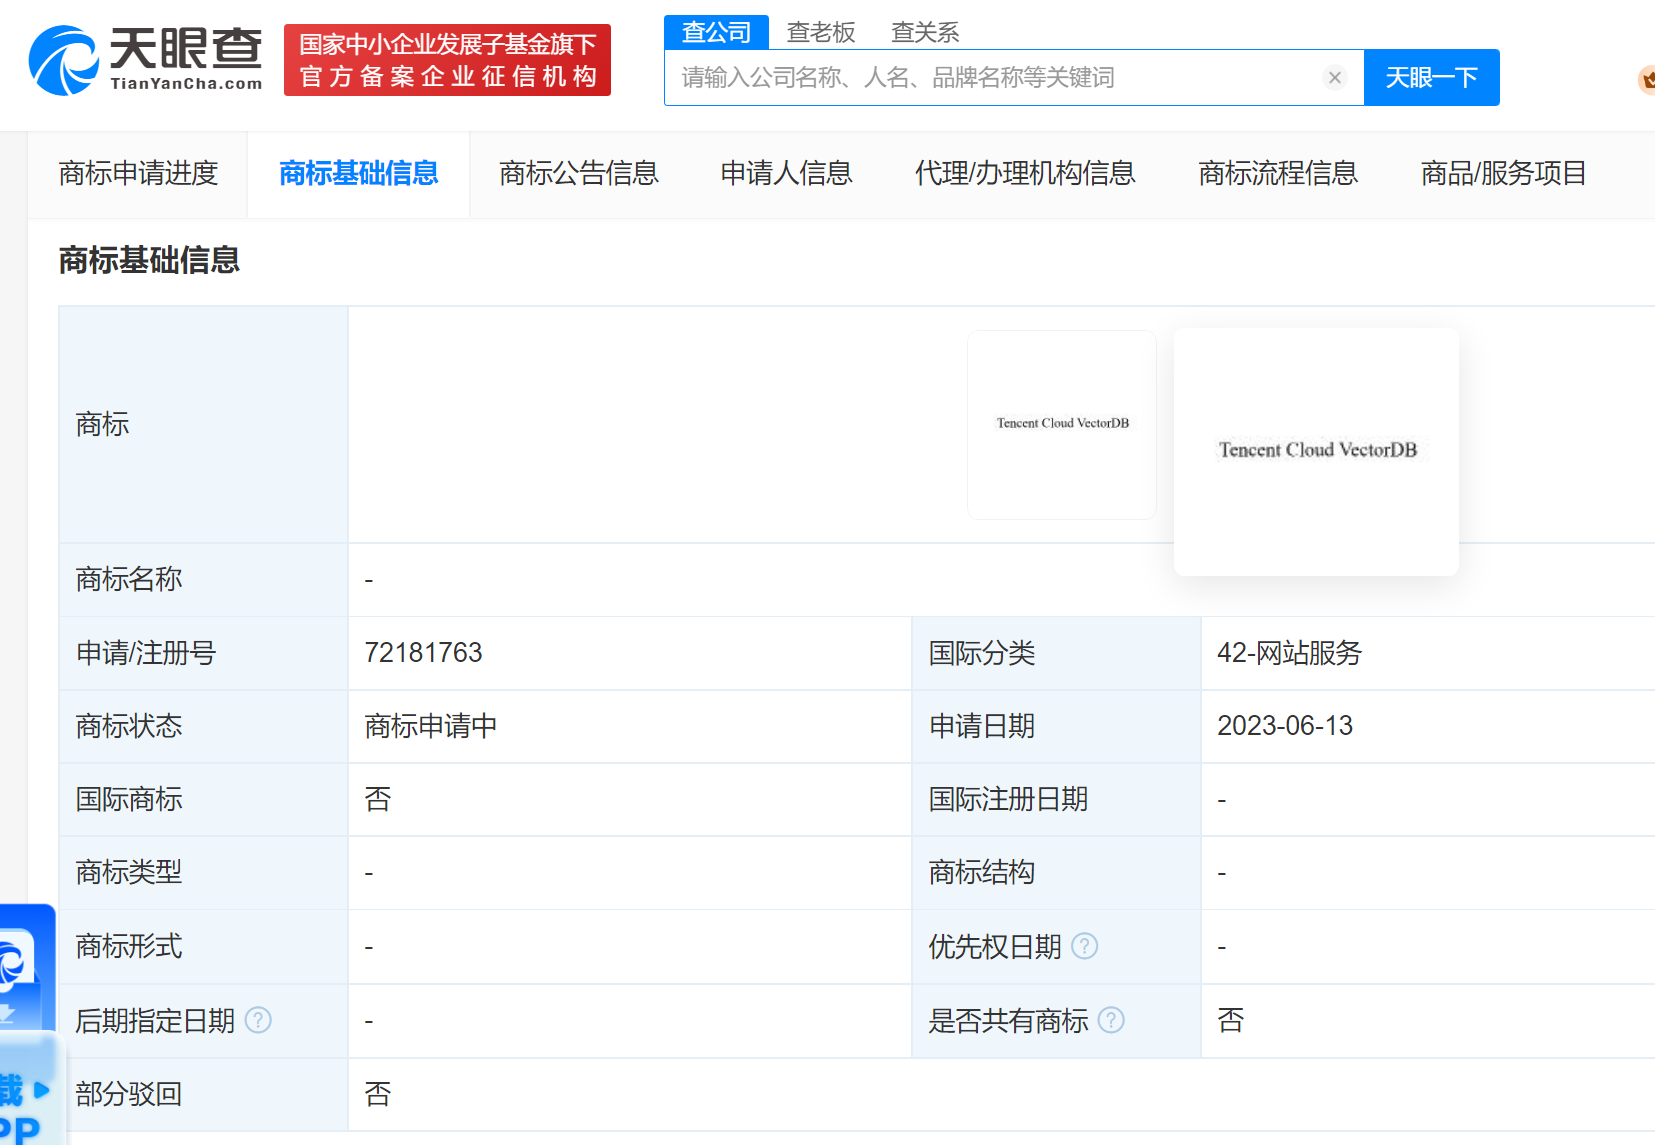
Task: Select the 查公司 search tab
Action: 716,32
